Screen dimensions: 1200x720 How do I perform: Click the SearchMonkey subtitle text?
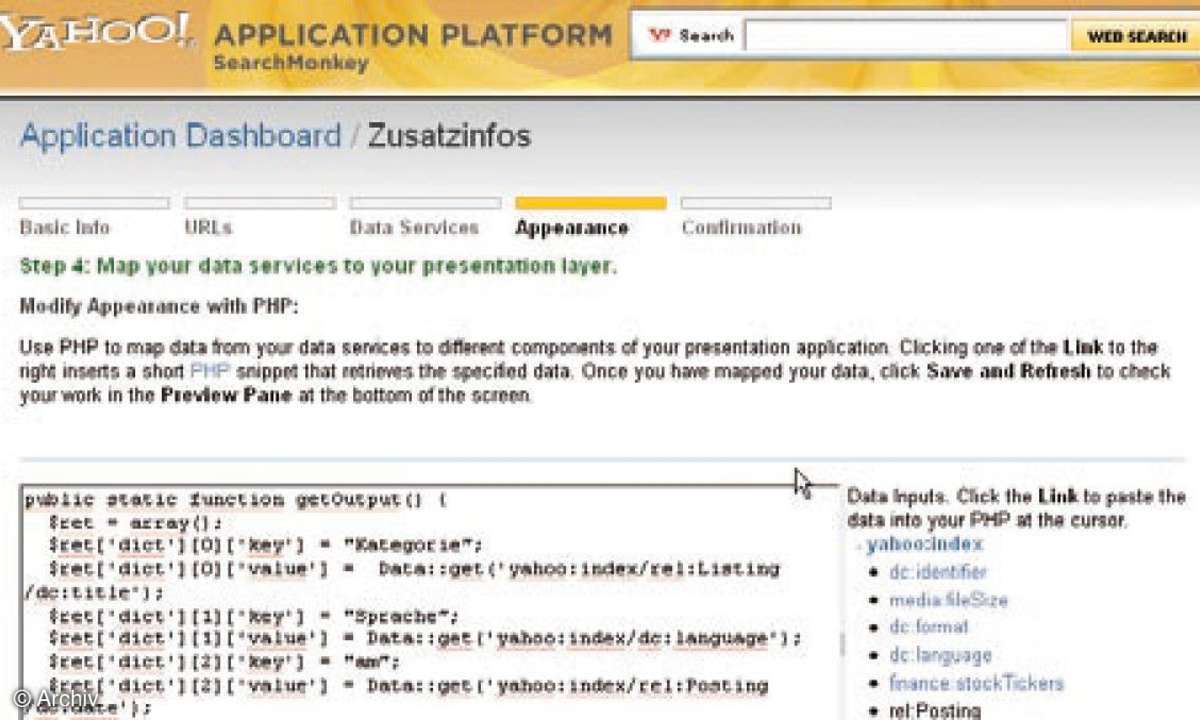(x=290, y=63)
